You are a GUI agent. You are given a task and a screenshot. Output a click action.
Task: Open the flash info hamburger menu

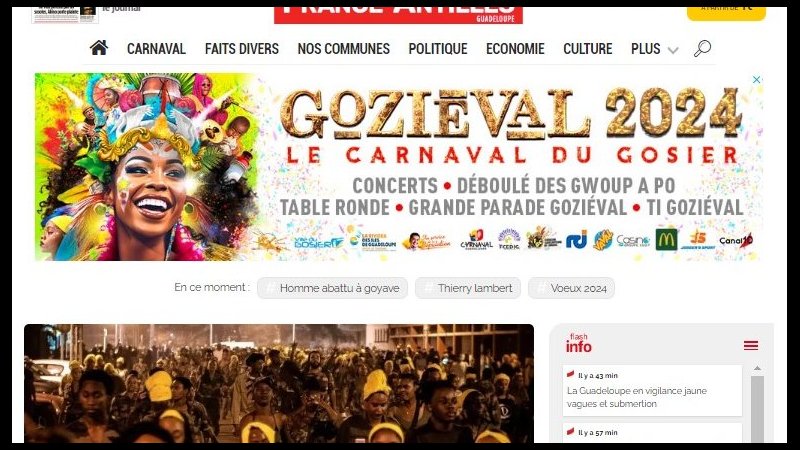coord(751,346)
